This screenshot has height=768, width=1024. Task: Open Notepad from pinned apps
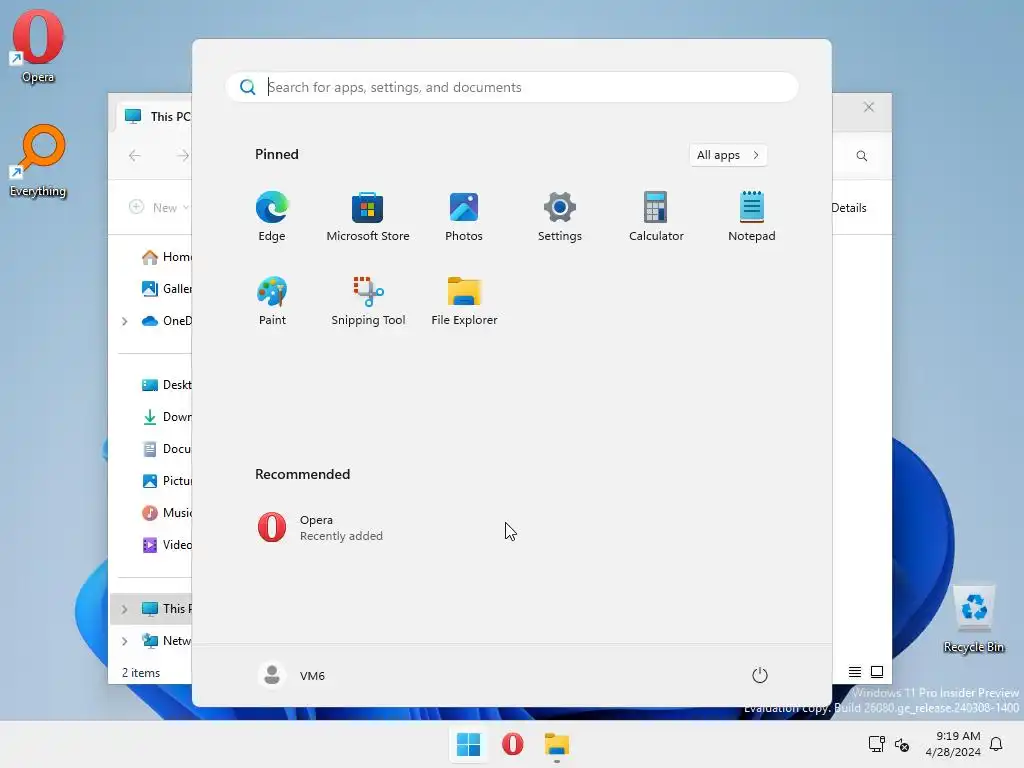tap(752, 216)
